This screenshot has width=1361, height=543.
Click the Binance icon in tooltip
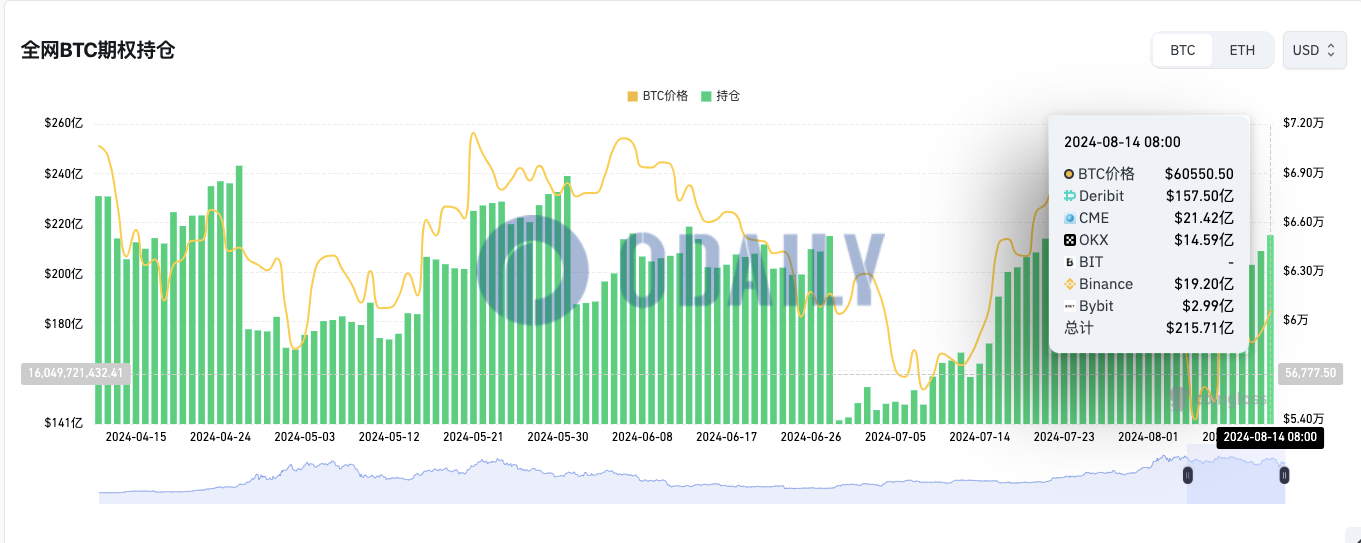coord(1069,284)
